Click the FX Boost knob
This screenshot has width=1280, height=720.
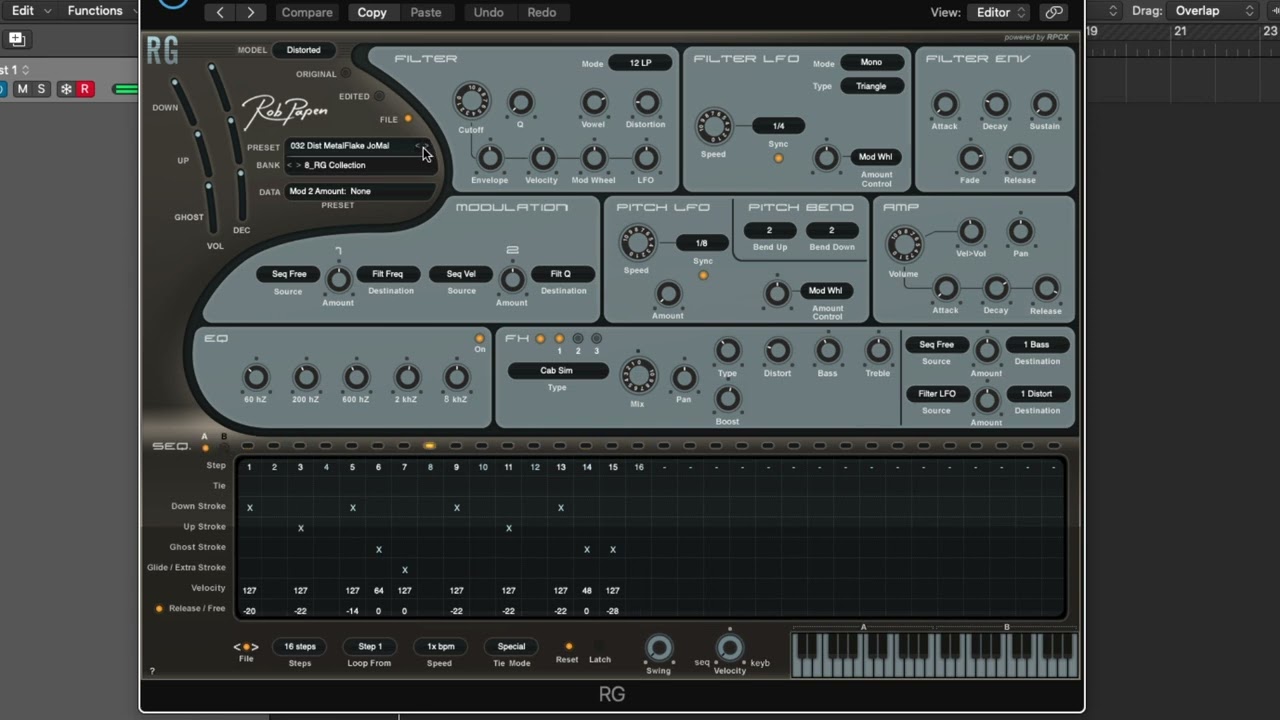(x=727, y=398)
